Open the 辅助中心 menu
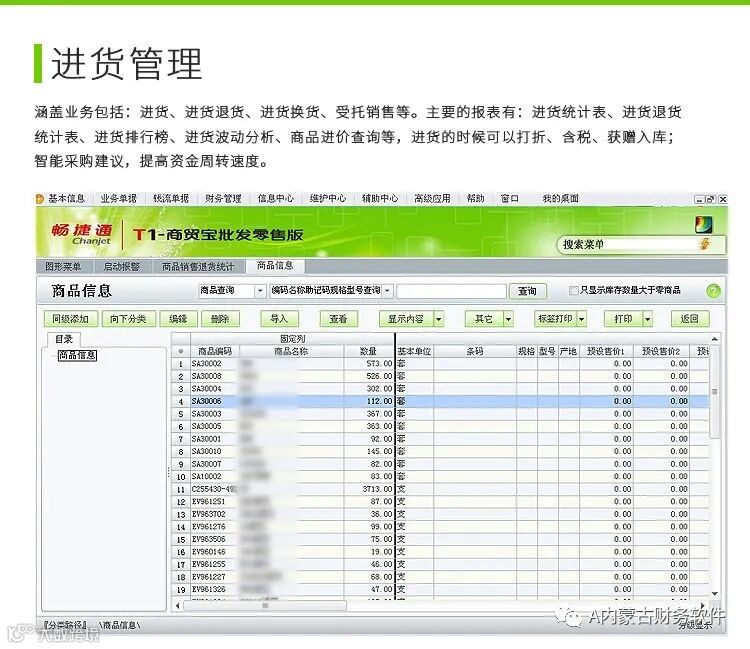Screen dimensions: 750x649 pos(380,198)
